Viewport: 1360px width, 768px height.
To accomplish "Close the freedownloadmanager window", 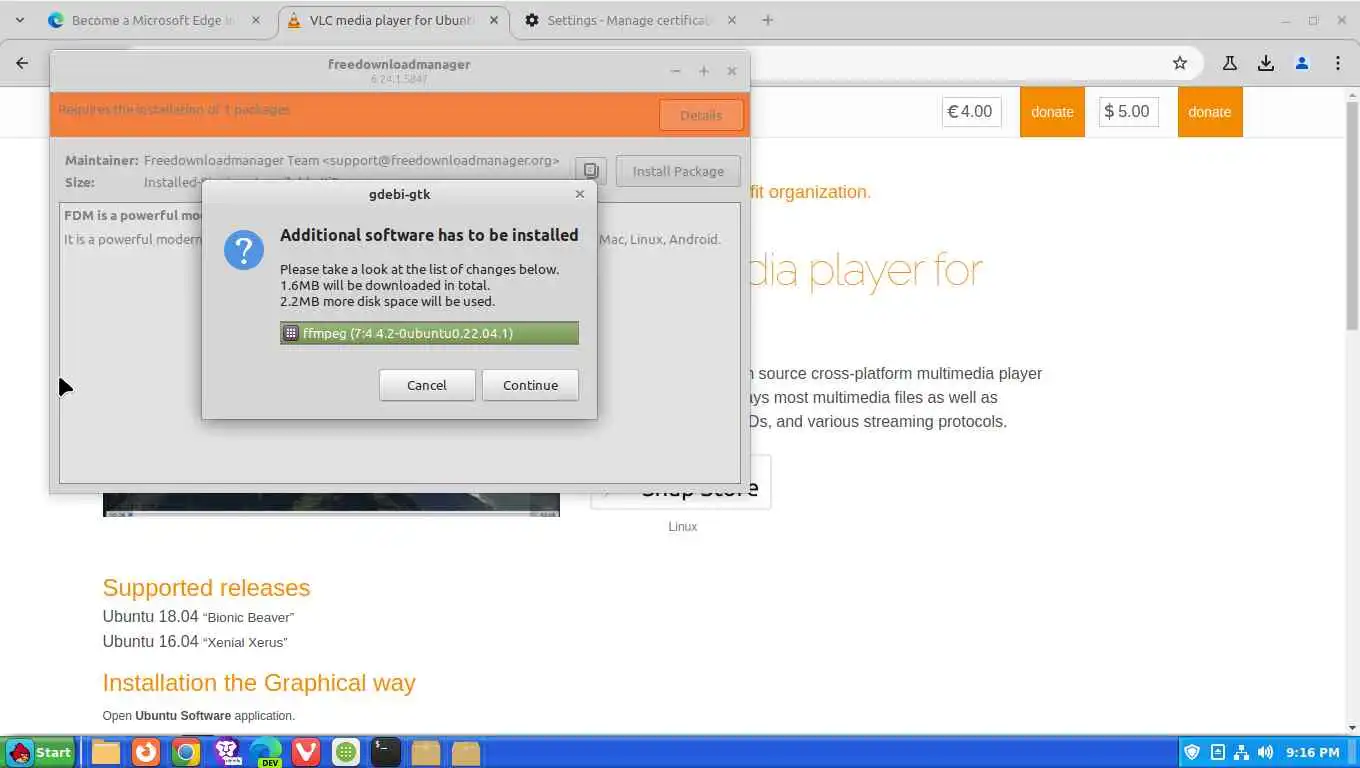I will pos(732,71).
